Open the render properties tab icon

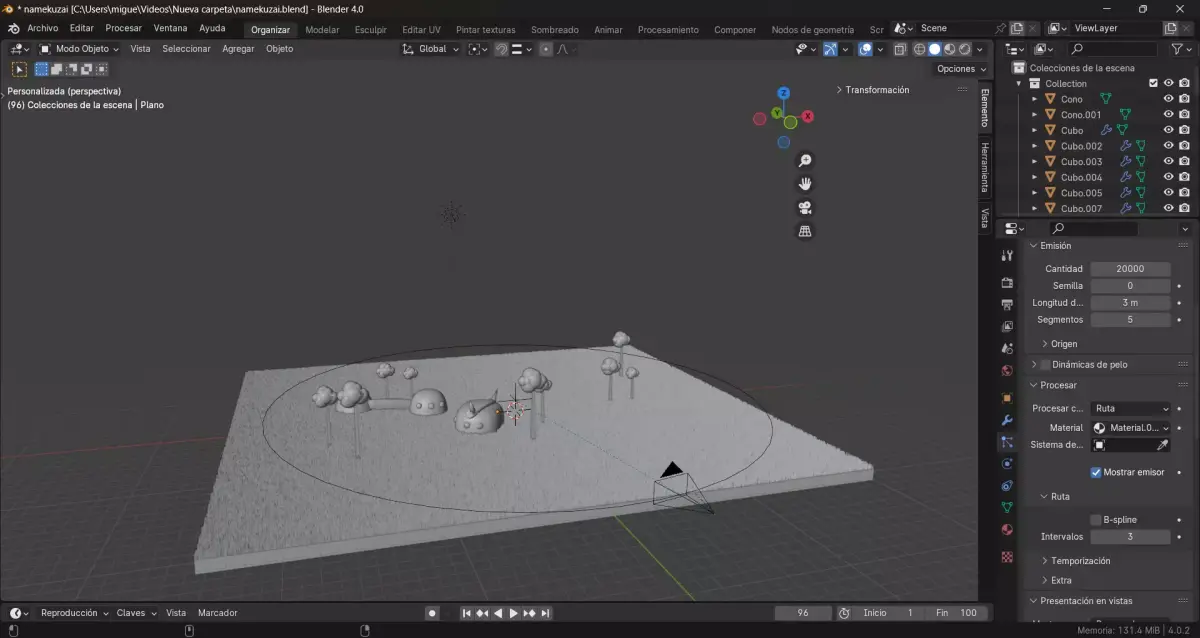tap(1007, 282)
